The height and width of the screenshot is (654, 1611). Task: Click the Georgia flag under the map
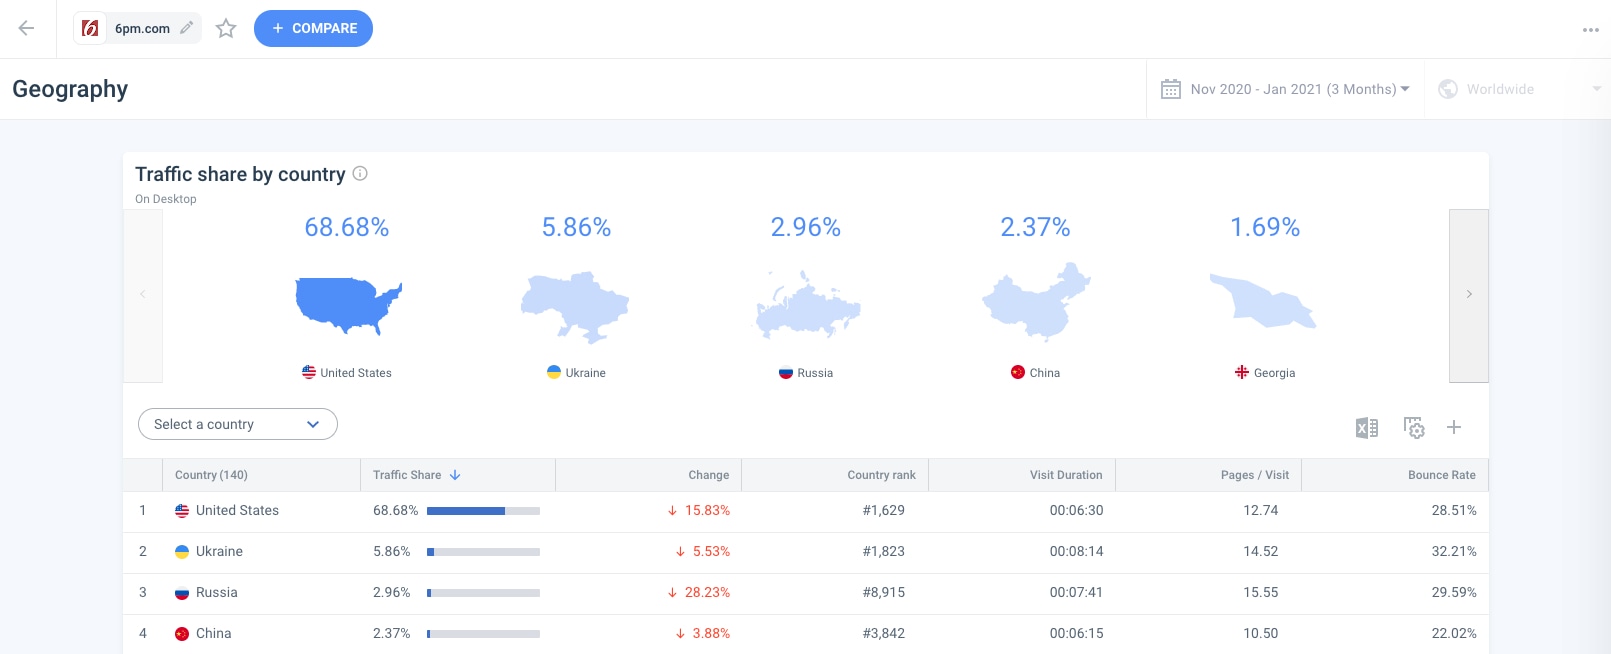point(1242,372)
